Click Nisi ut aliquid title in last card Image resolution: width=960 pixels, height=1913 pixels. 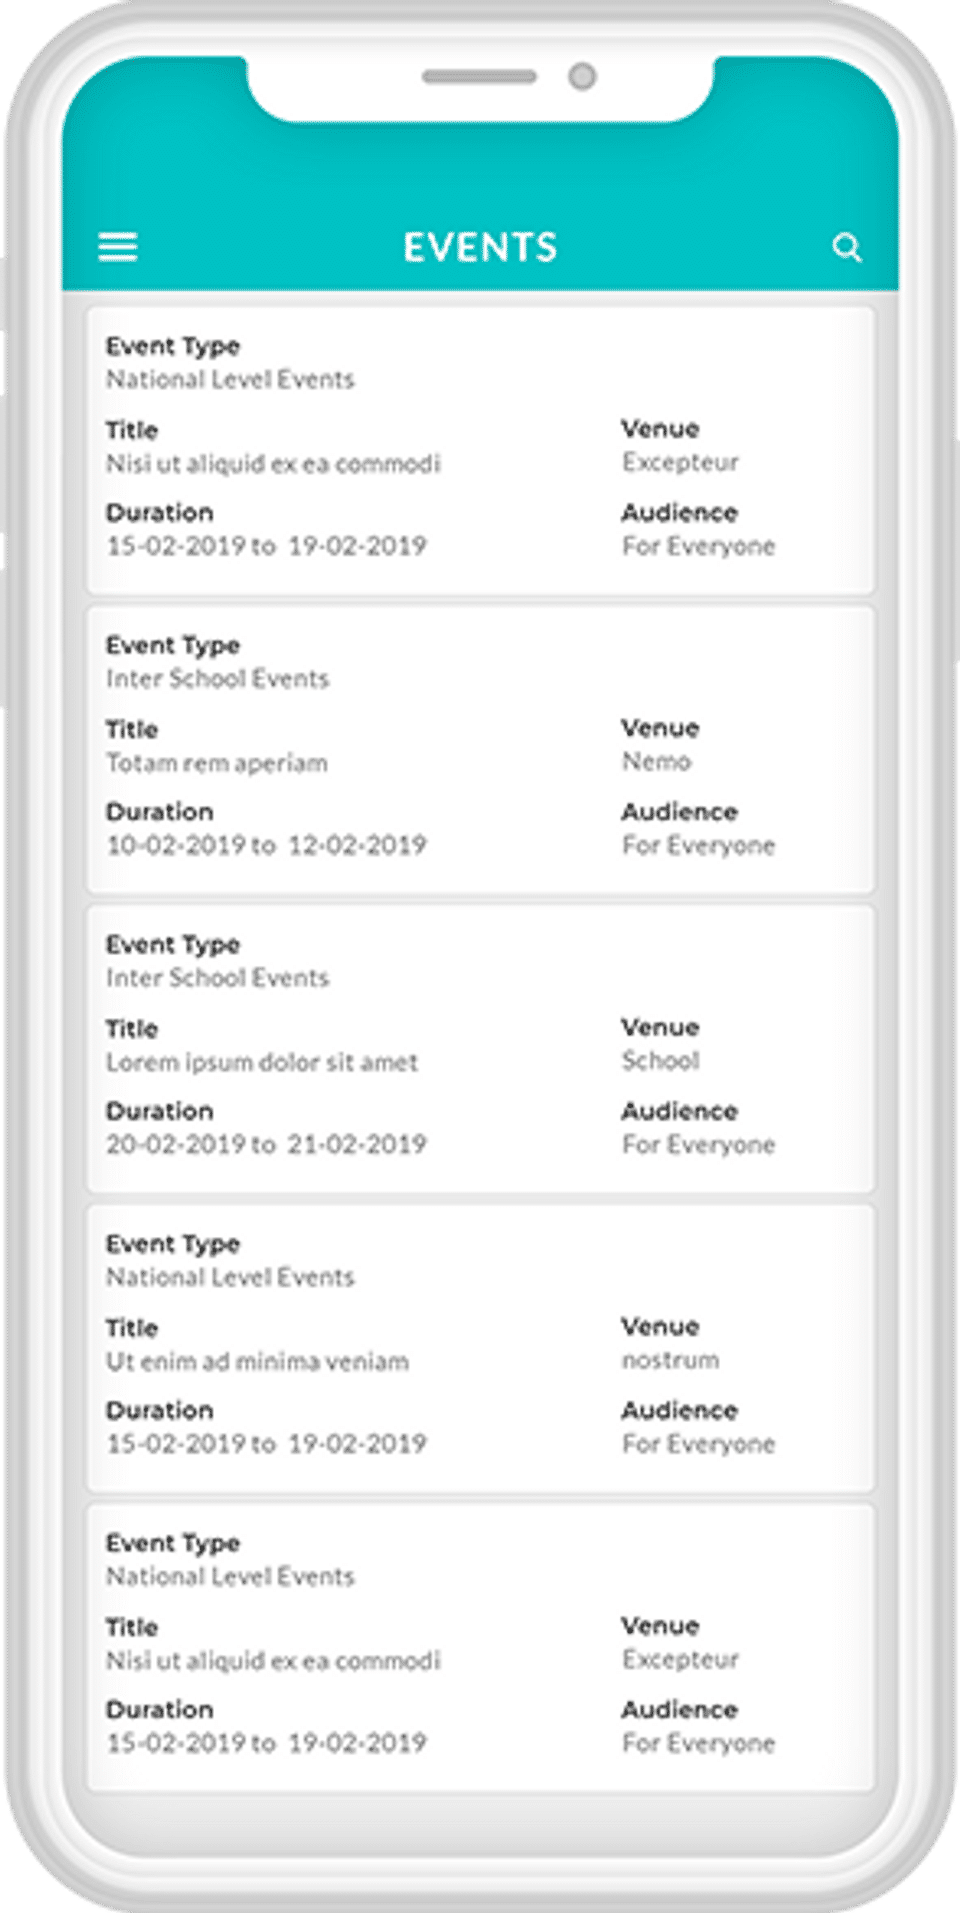pos(273,1661)
